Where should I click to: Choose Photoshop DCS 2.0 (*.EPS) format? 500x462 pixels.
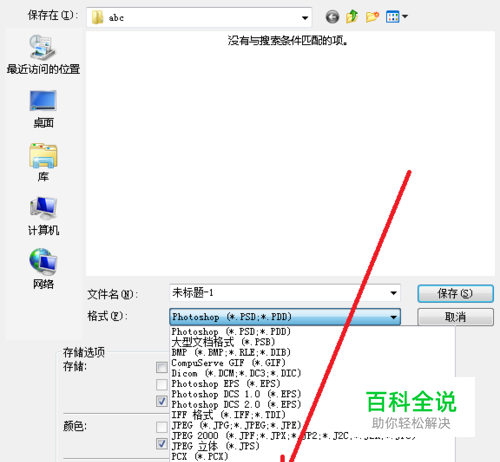pyautogui.click(x=312, y=404)
